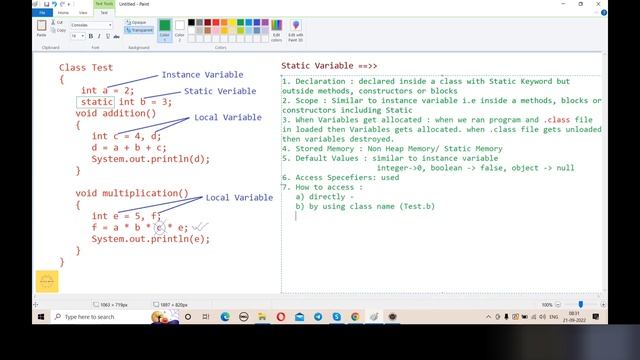Viewport: 640px width, 360px height.
Task: Toggle Italic text formatting
Action: tap(99, 36)
